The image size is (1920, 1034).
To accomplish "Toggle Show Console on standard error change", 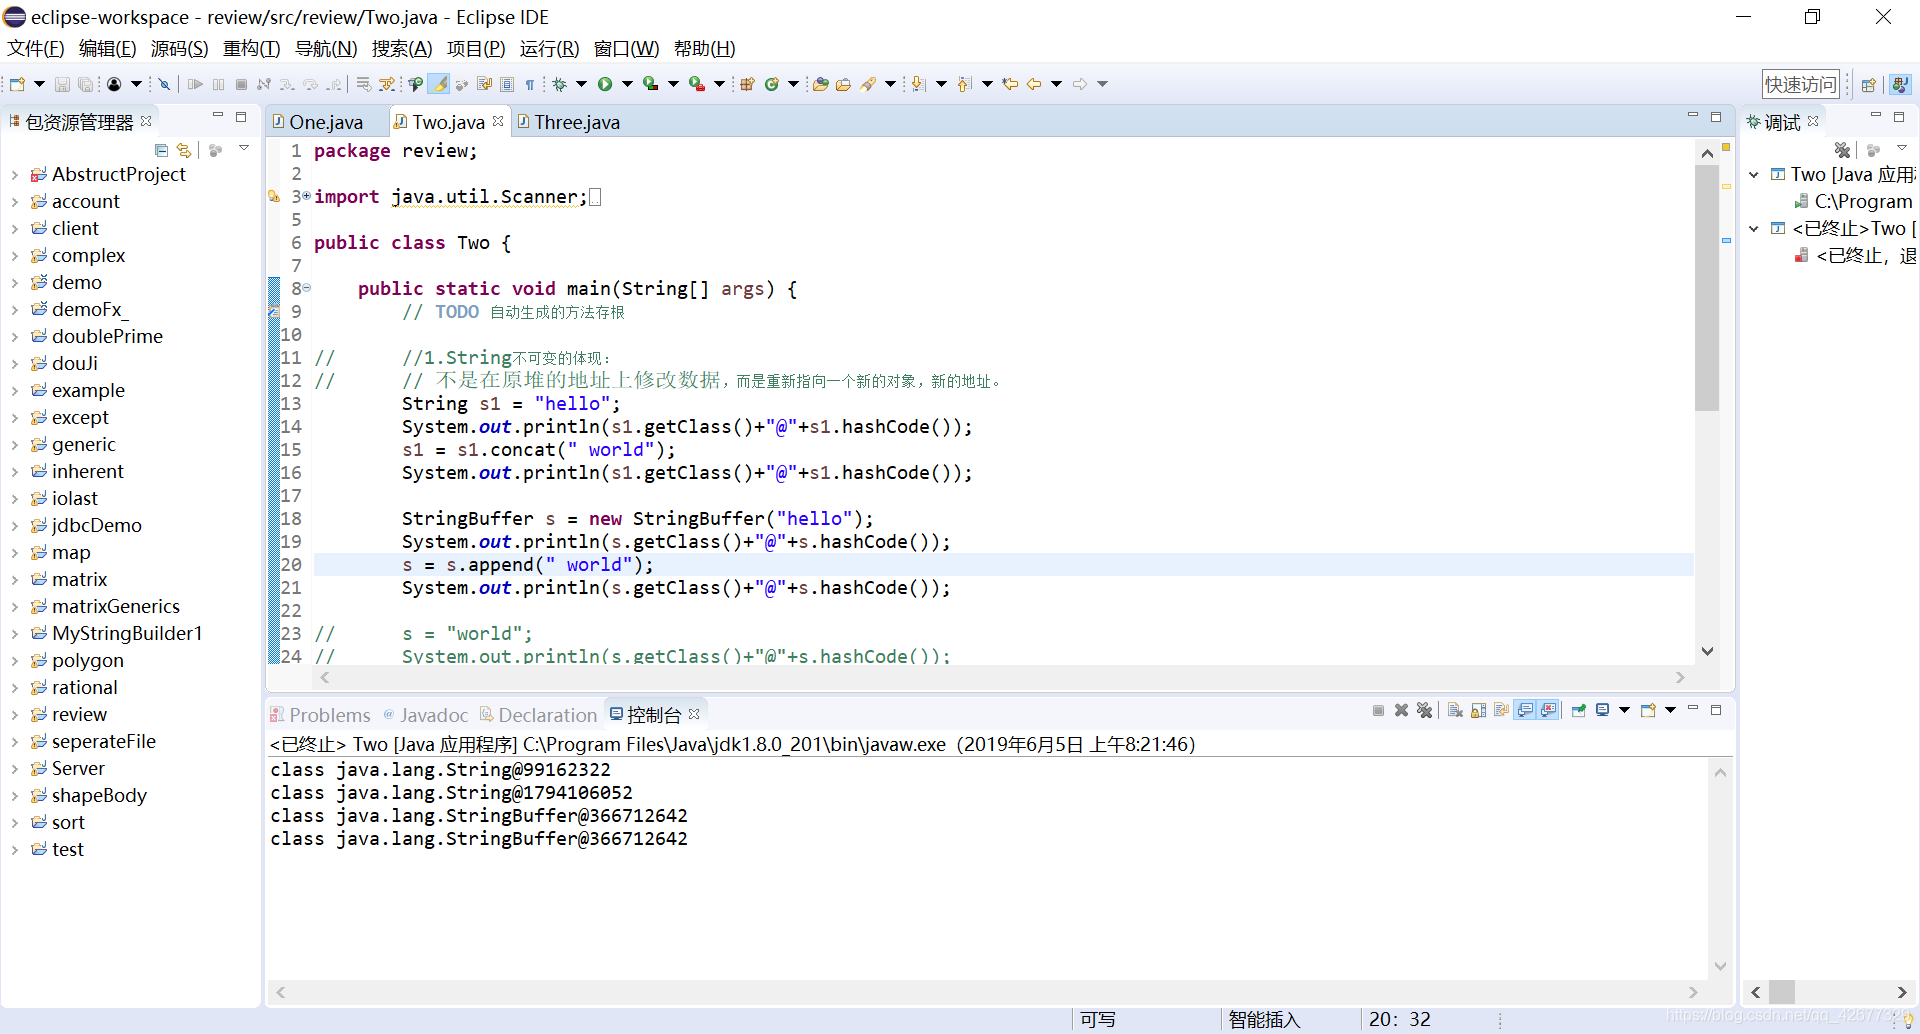I will pos(1549,710).
